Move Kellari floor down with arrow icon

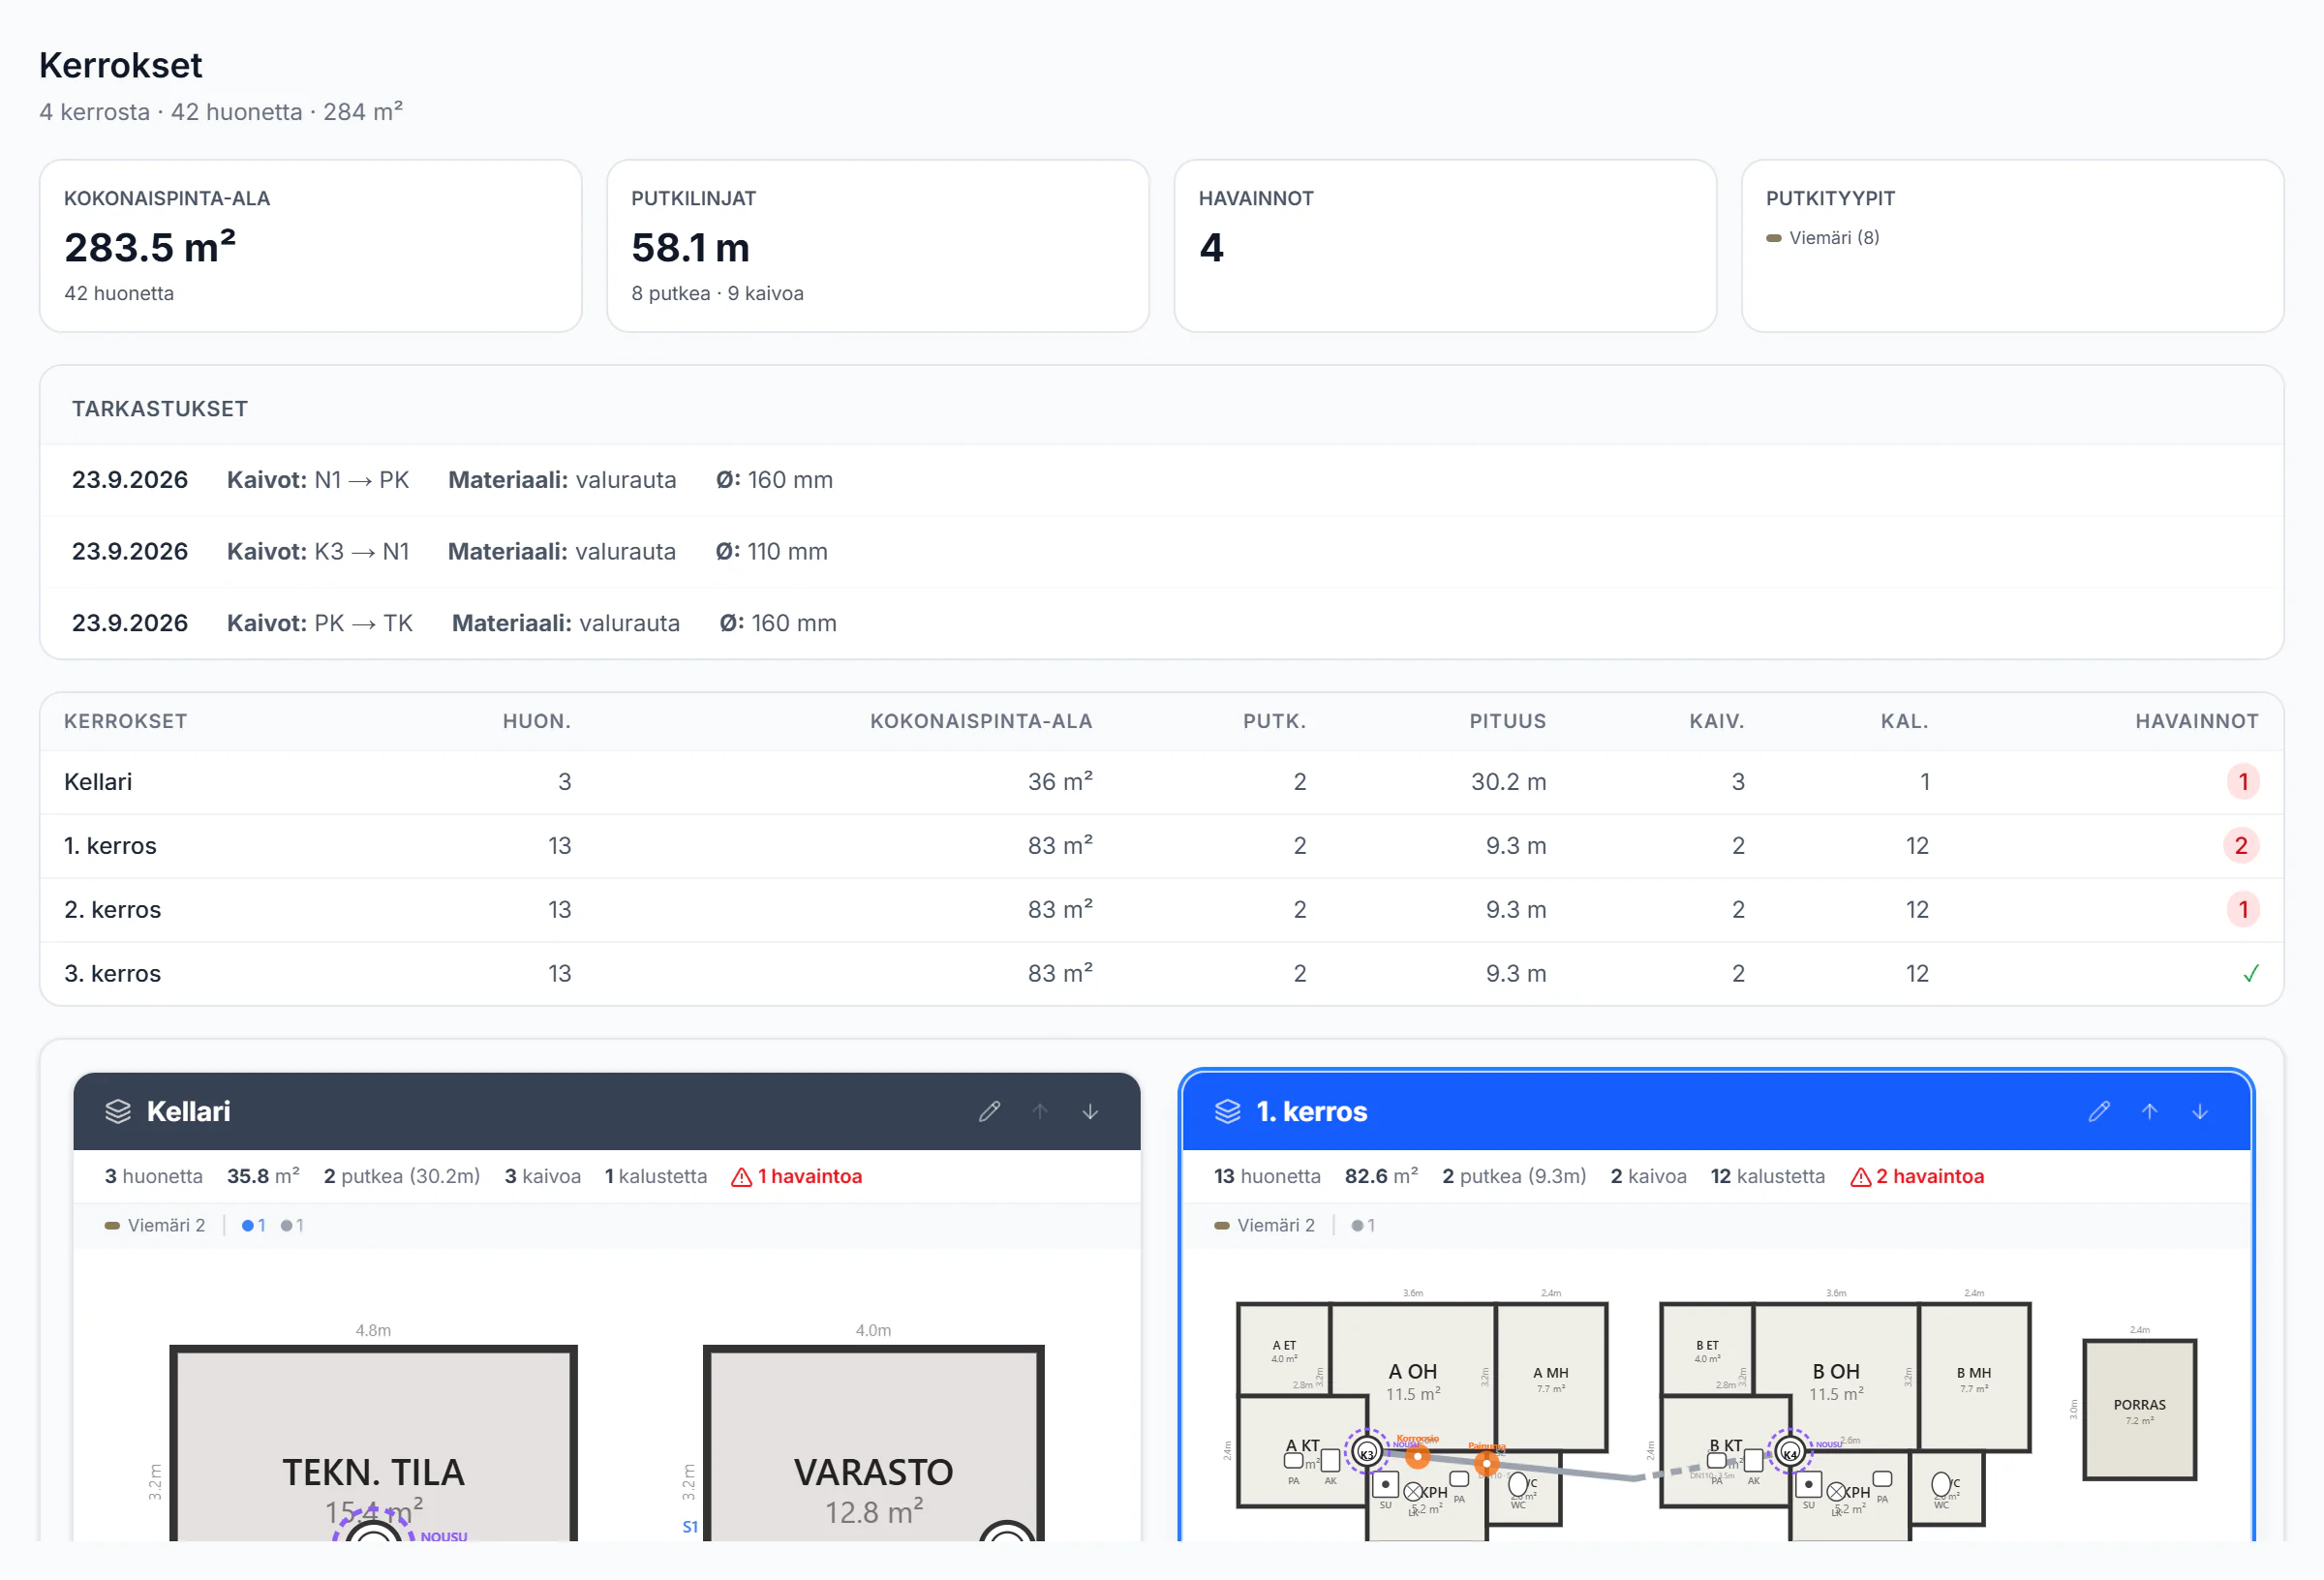tap(1090, 1111)
